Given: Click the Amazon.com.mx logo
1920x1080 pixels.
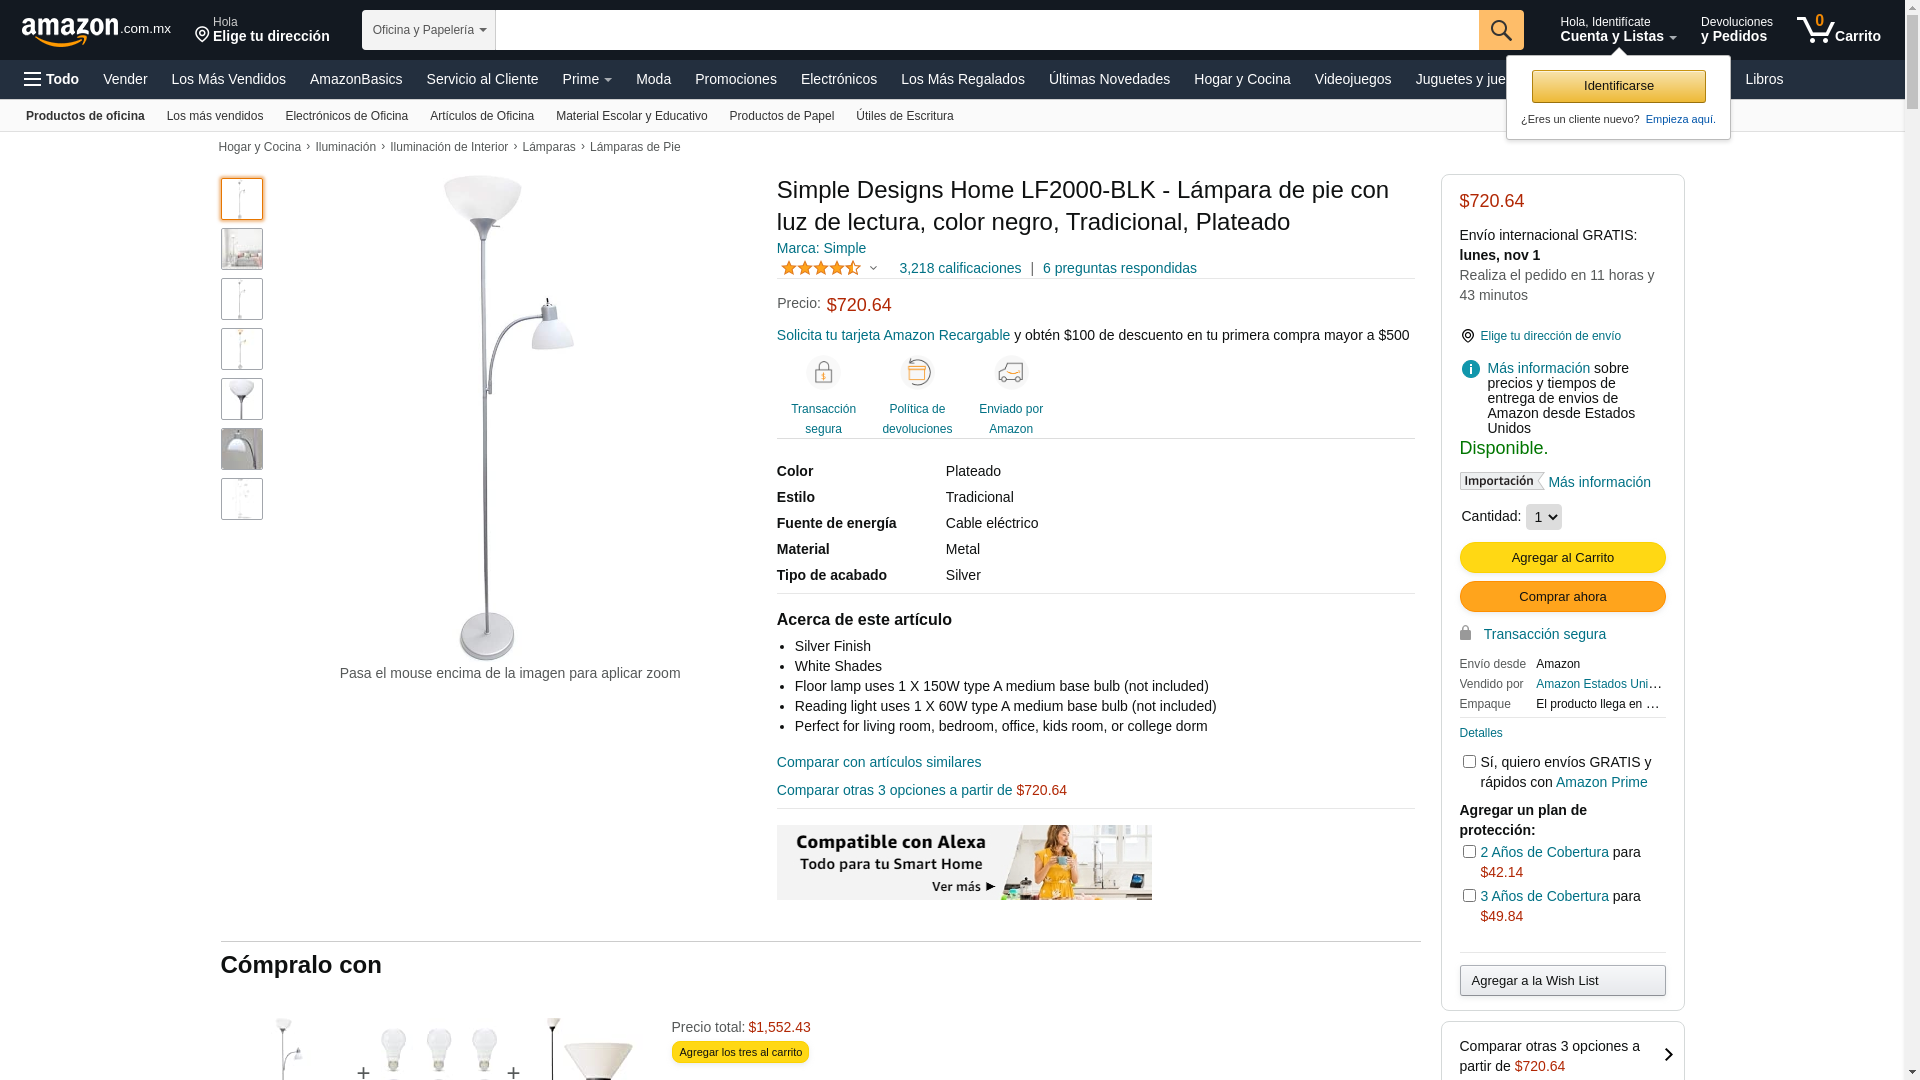Looking at the screenshot, I should [x=96, y=31].
